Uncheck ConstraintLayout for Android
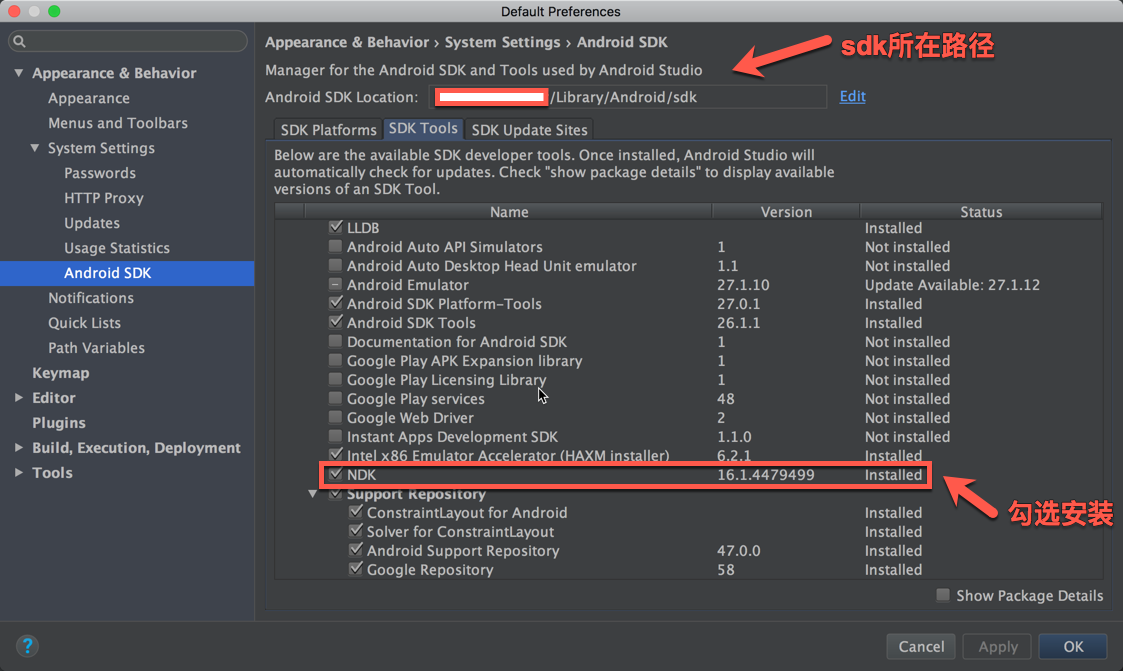Viewport: 1123px width, 671px height. tap(355, 512)
